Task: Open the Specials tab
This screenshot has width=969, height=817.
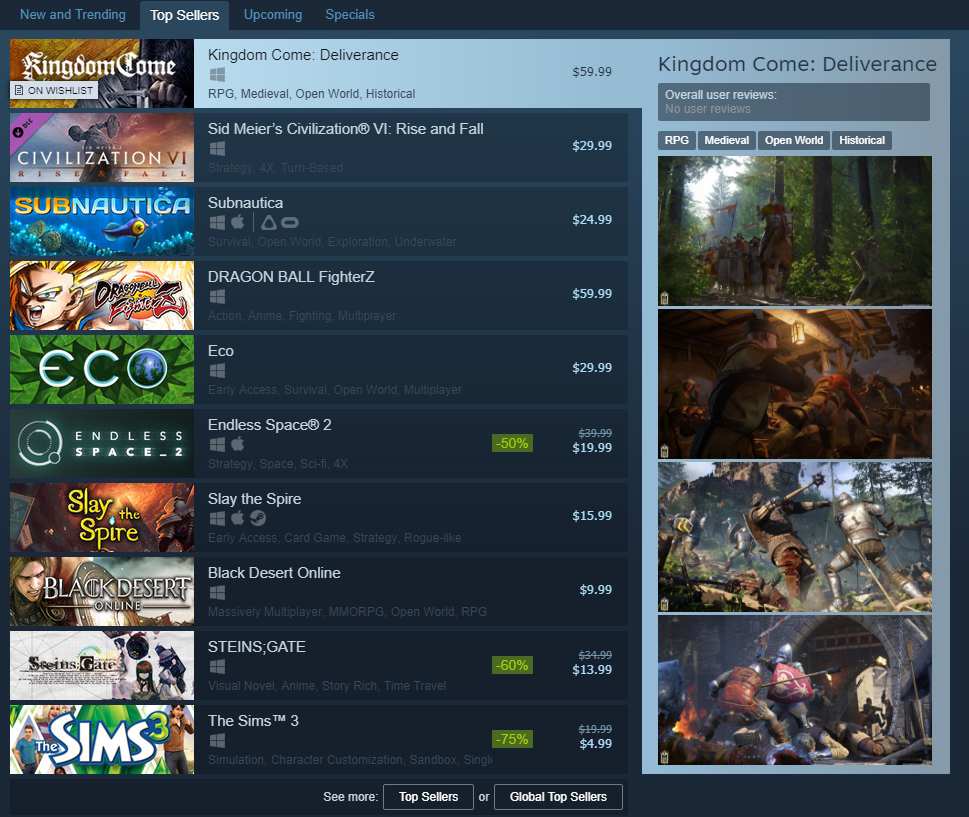Action: click(350, 14)
